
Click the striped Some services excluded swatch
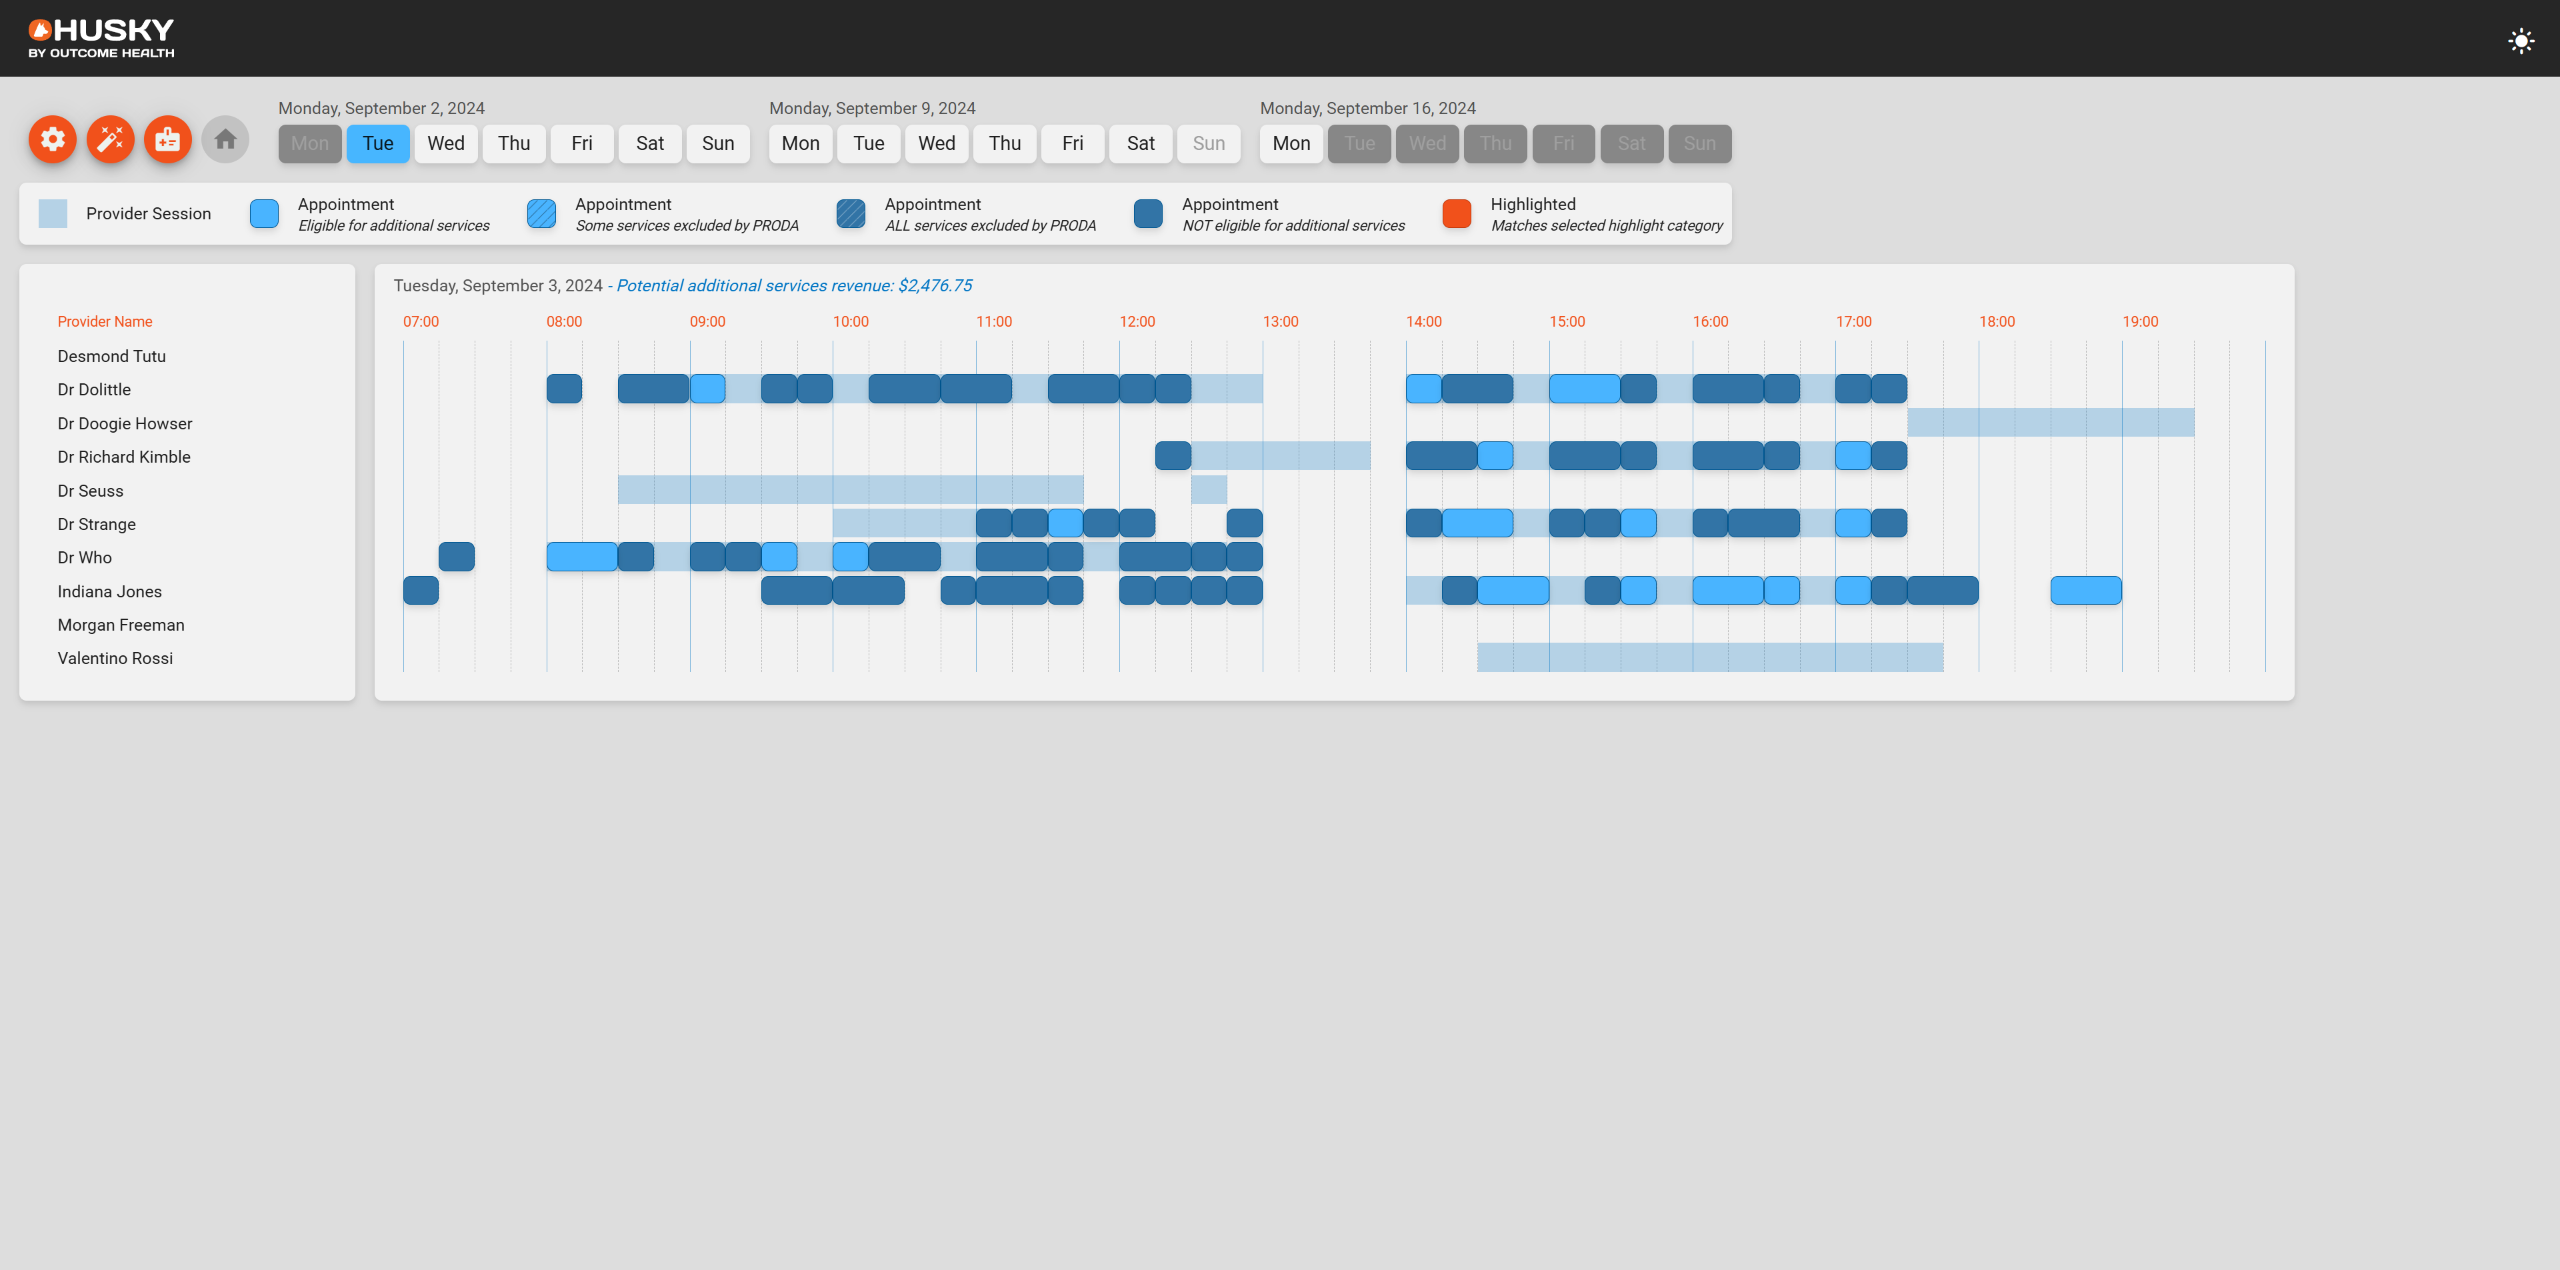coord(541,213)
